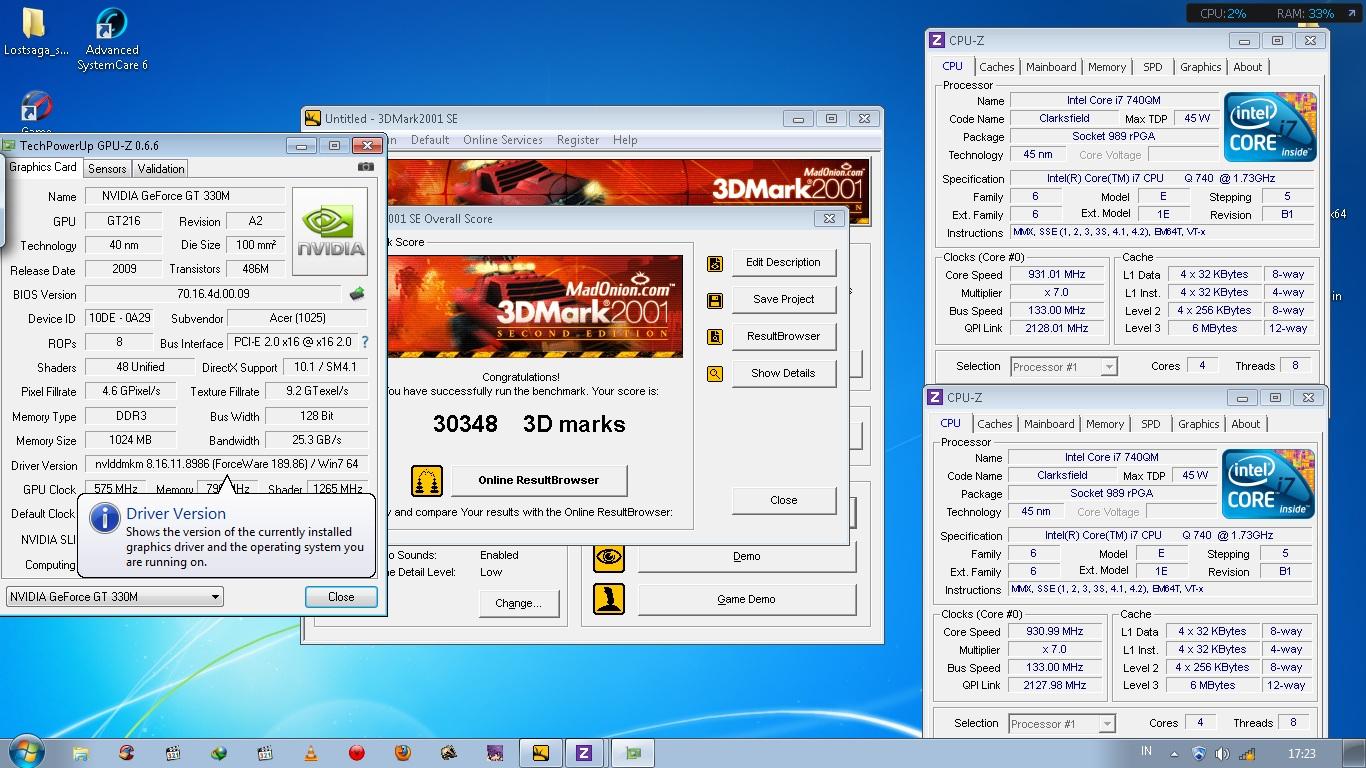Open the Mainboard tab in the 931.01 MHz CPU-Z window
The height and width of the screenshot is (768, 1366).
pos(1051,67)
